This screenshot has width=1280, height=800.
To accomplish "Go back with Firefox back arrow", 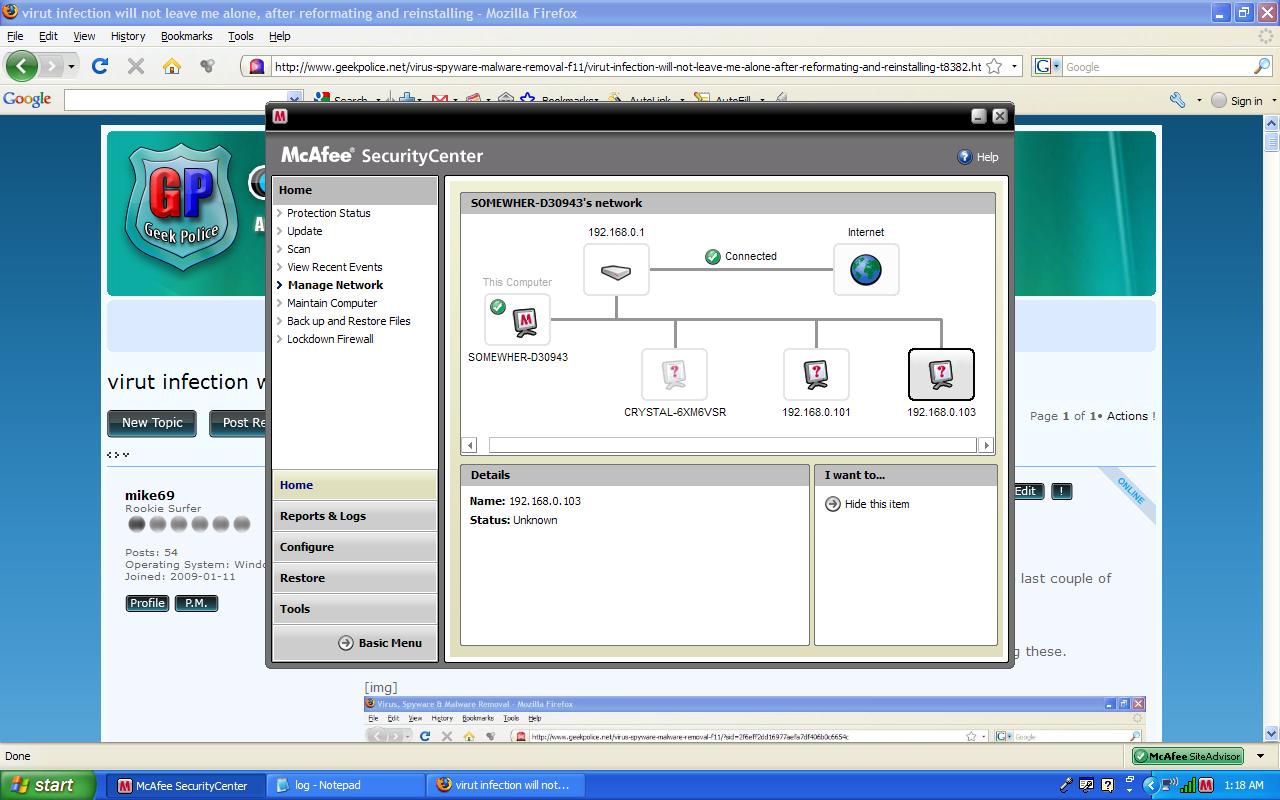I will point(22,66).
